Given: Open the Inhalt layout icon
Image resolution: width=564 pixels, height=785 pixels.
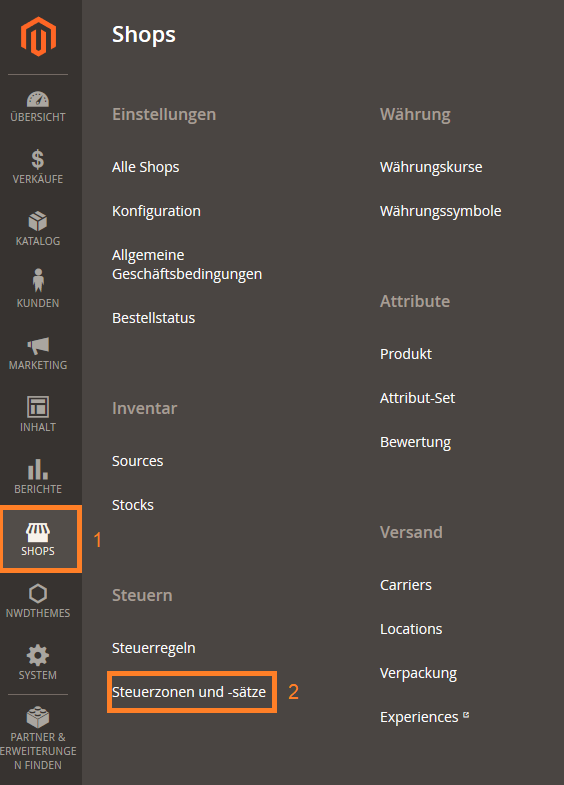Looking at the screenshot, I should point(38,407).
